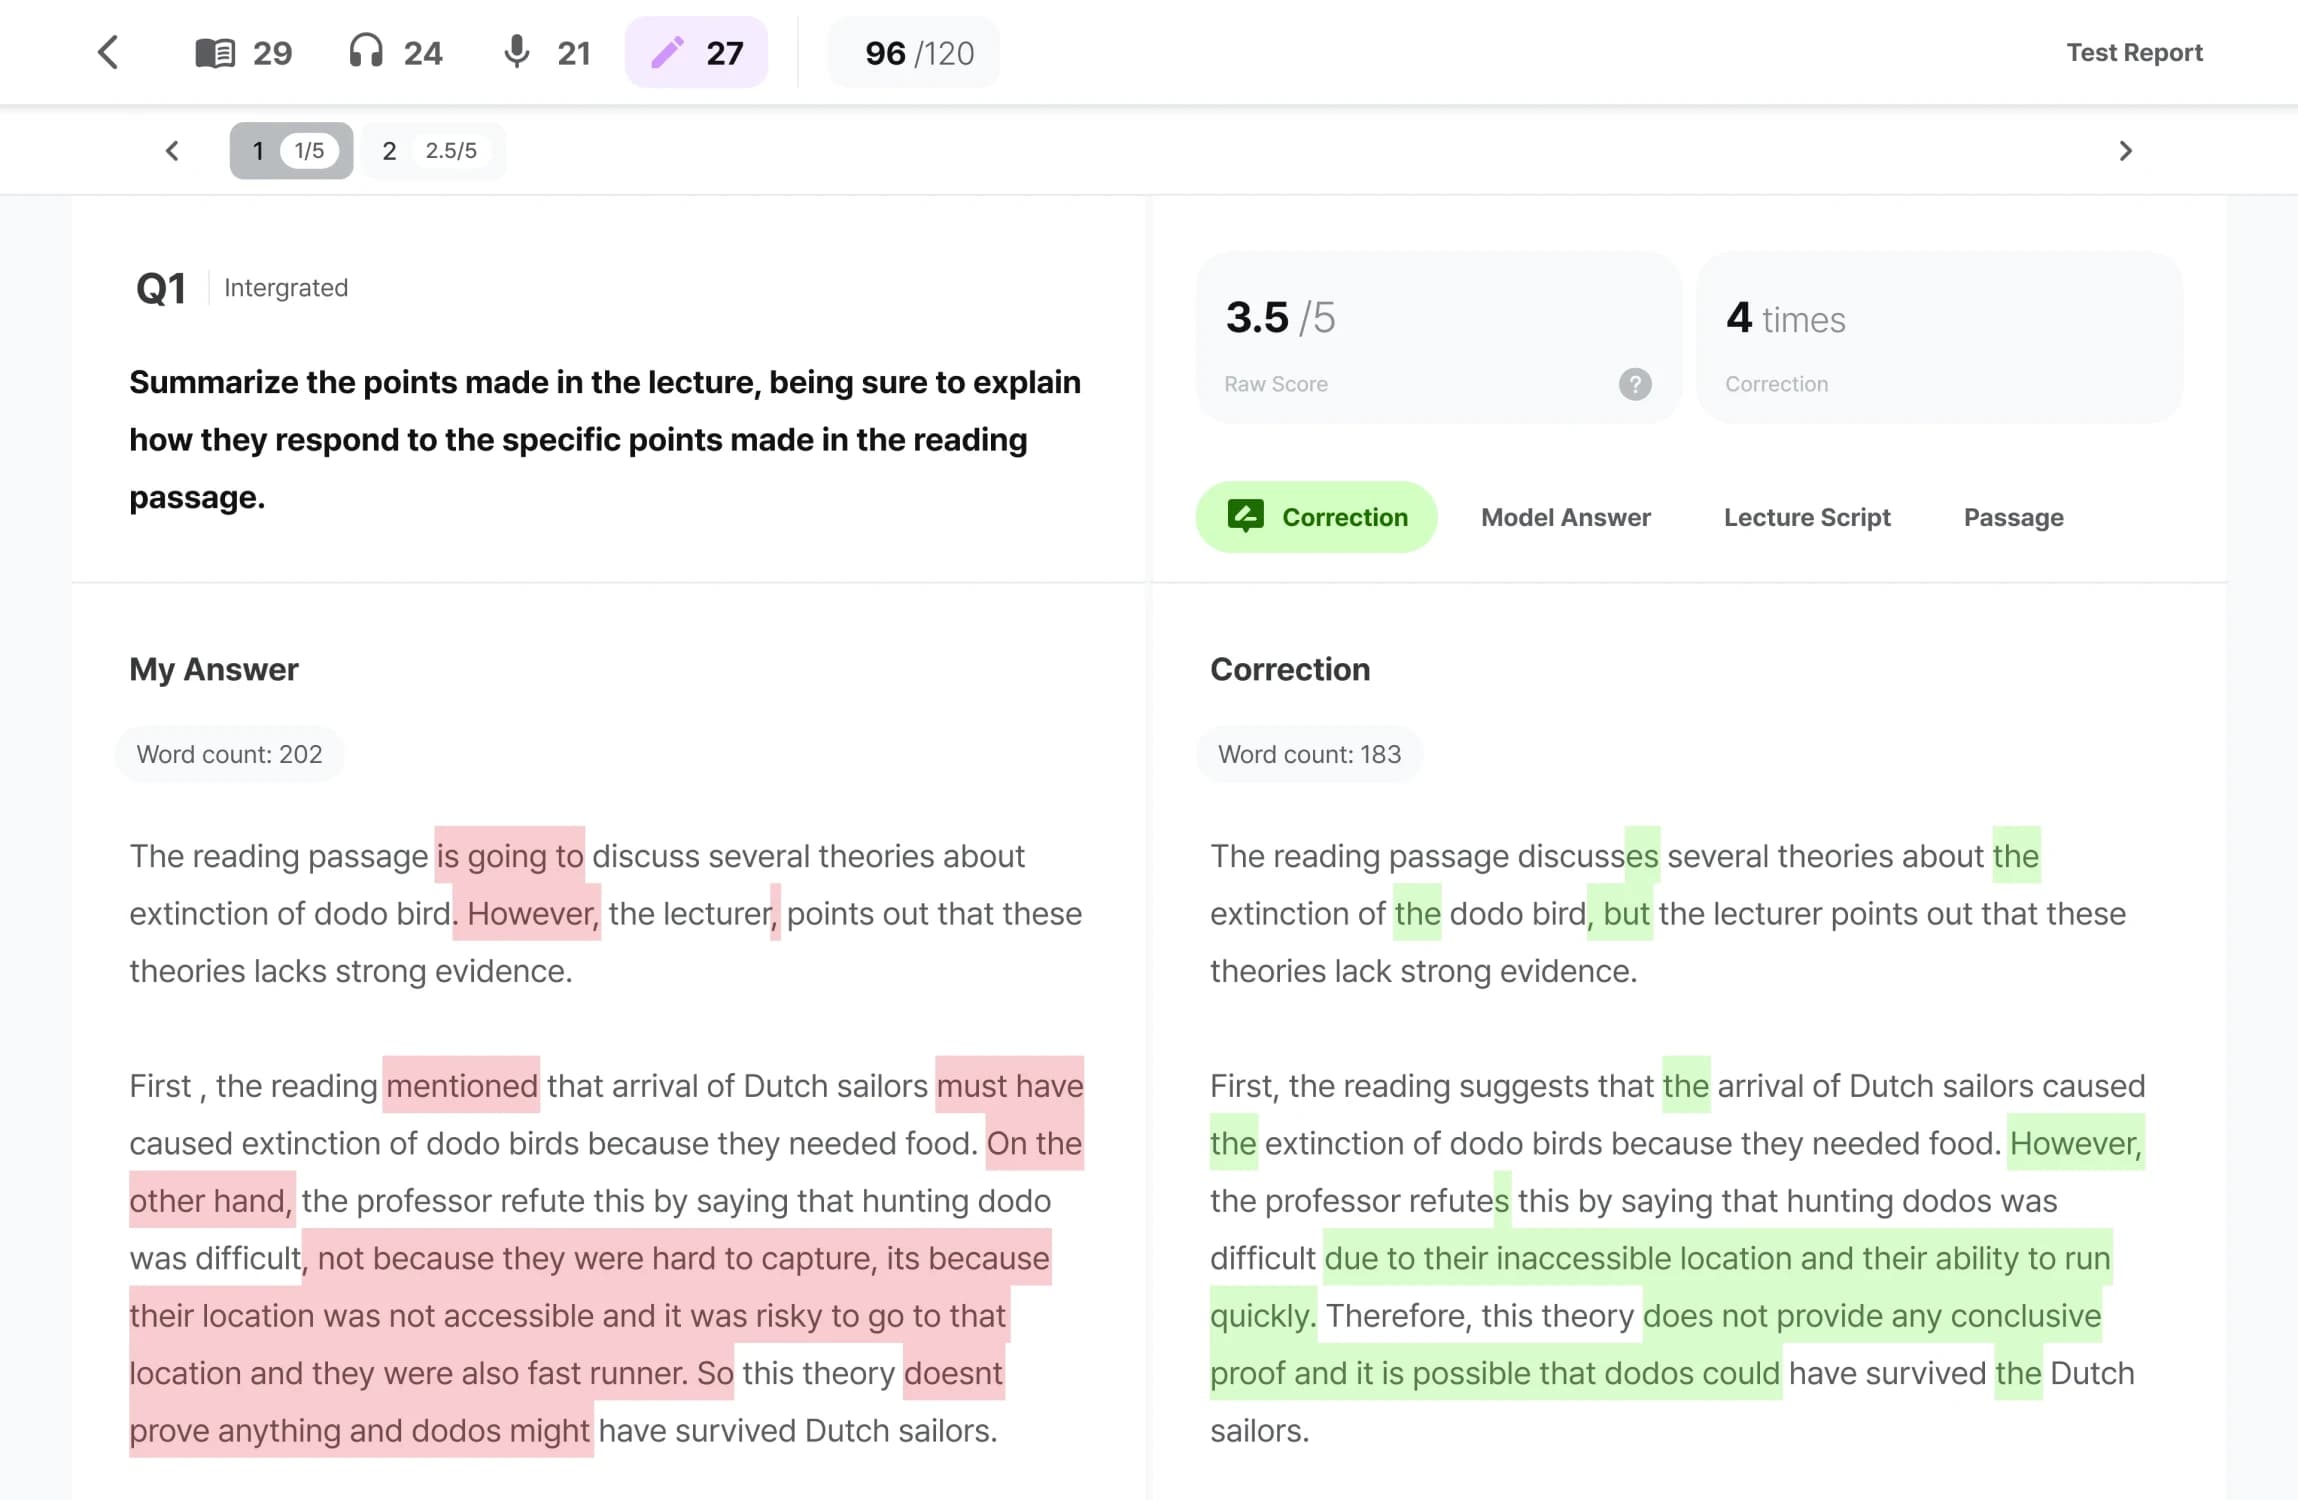Open the Speaking section microphone icon
Viewport: 2298px width, 1500px height.
pos(516,51)
